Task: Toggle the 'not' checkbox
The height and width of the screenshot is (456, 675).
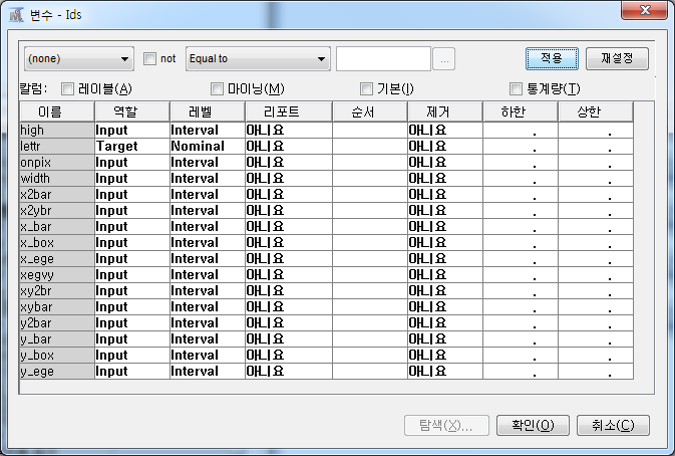Action: [x=149, y=59]
